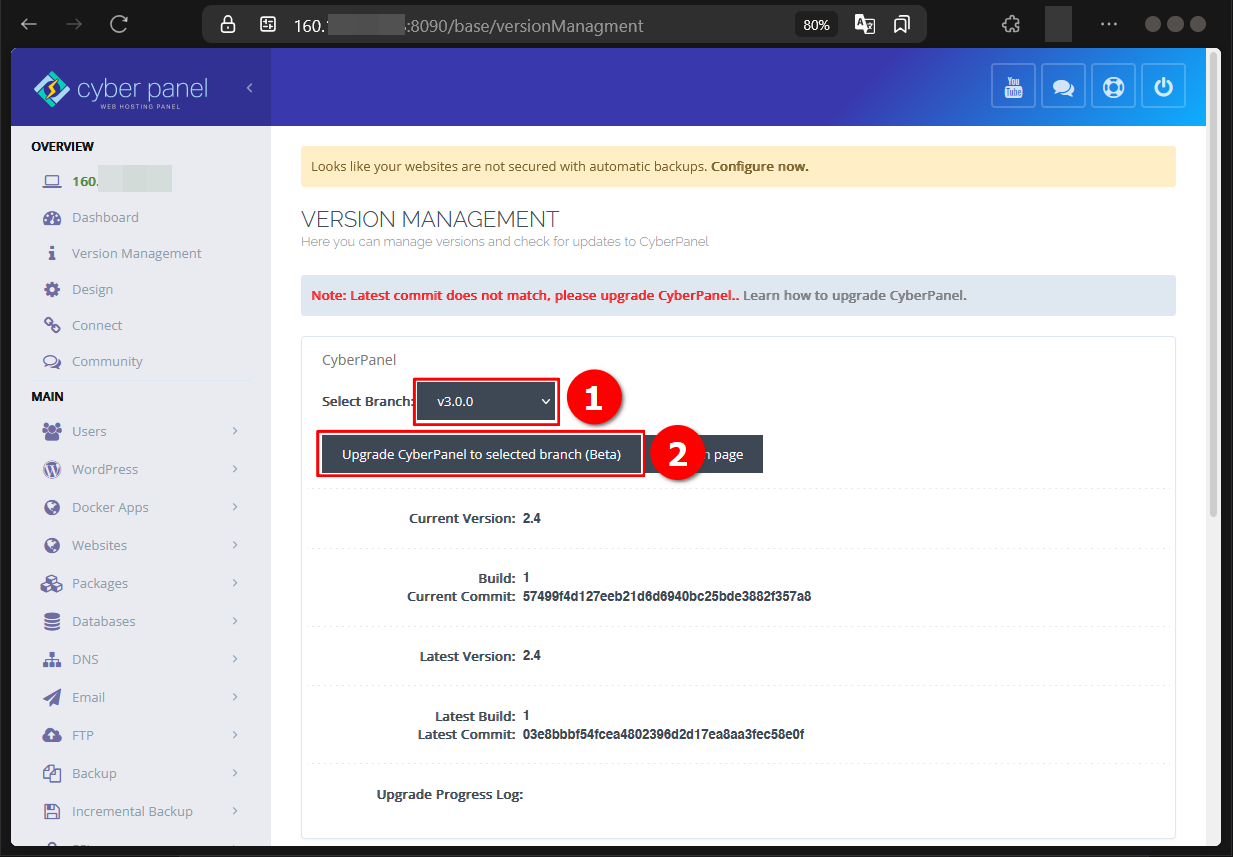
Task: Expand the Websites submenu arrow
Action: tap(235, 545)
